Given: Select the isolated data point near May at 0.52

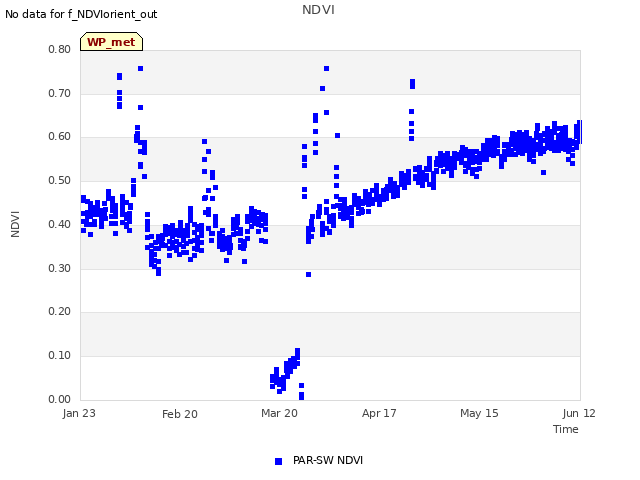Looking at the screenshot, I should pyautogui.click(x=543, y=173).
